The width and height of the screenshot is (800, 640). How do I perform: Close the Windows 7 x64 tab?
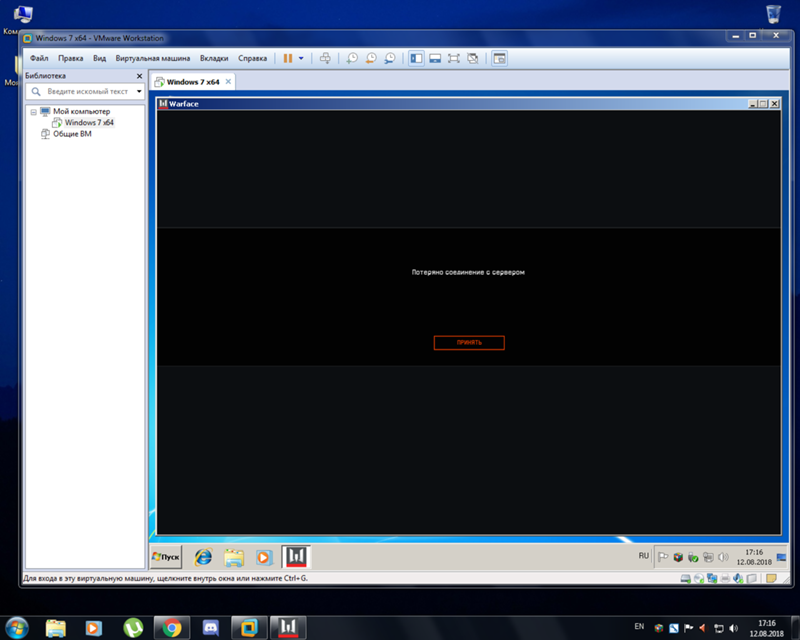228,82
